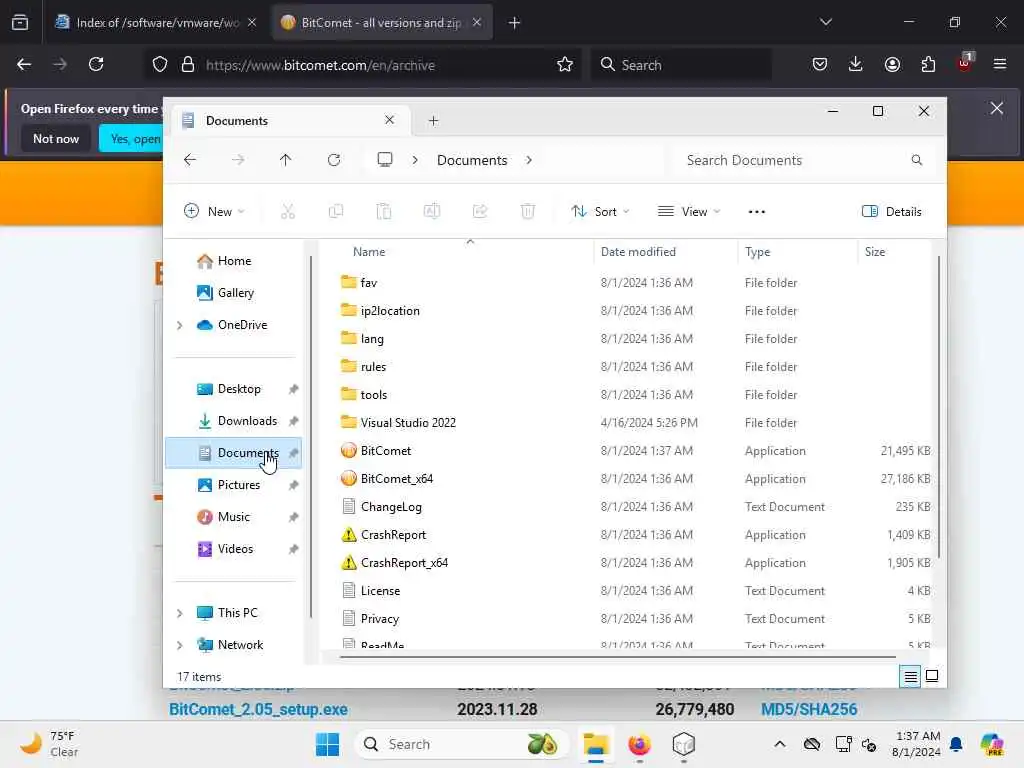
Task: Open Firefox extensions puzzle icon
Action: [x=928, y=64]
